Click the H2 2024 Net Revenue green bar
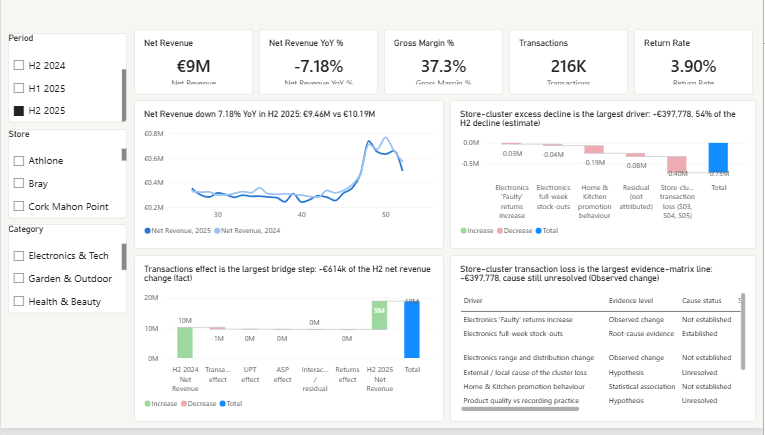 [x=185, y=342]
